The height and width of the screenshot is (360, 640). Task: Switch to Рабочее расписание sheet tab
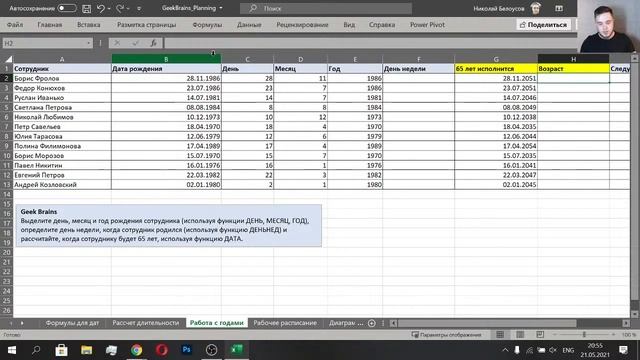[x=285, y=322]
